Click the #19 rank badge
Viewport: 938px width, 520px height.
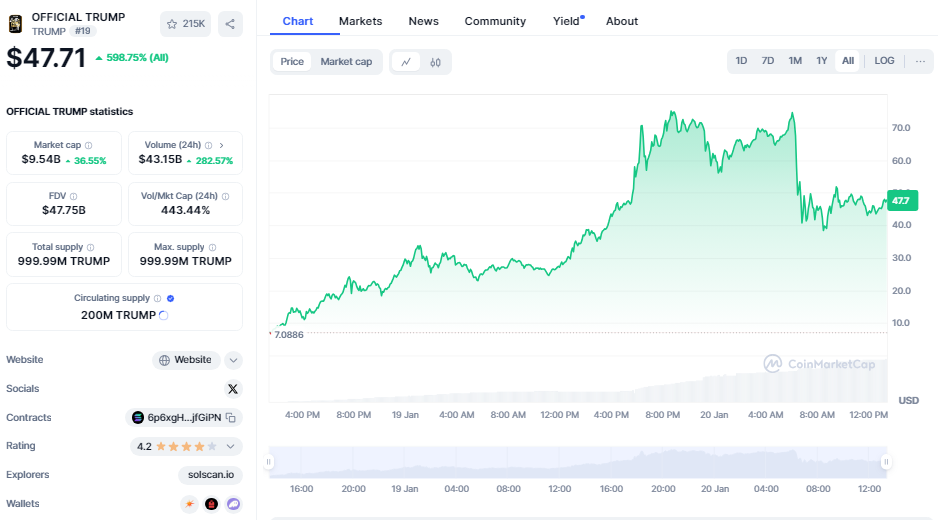pos(83,31)
